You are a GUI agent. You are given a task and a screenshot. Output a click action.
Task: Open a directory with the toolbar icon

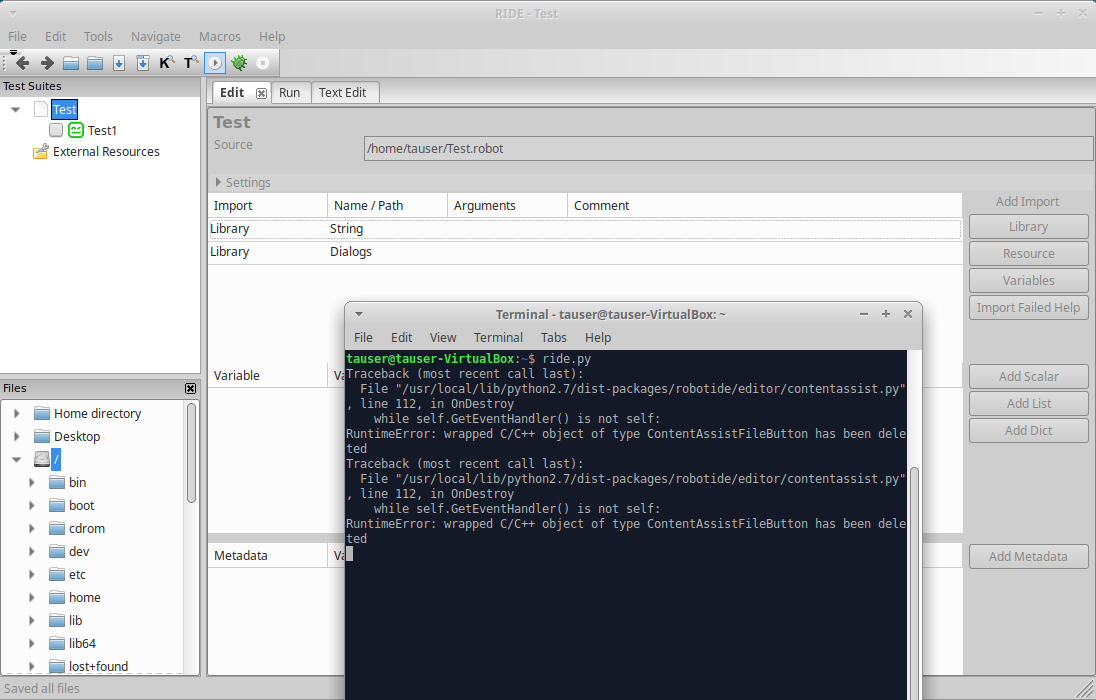tap(94, 62)
